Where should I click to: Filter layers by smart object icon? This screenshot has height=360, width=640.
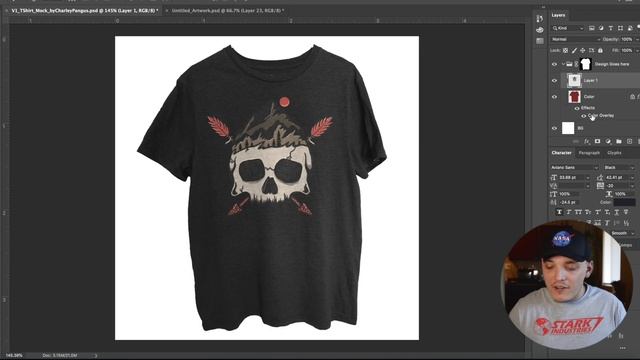point(630,28)
